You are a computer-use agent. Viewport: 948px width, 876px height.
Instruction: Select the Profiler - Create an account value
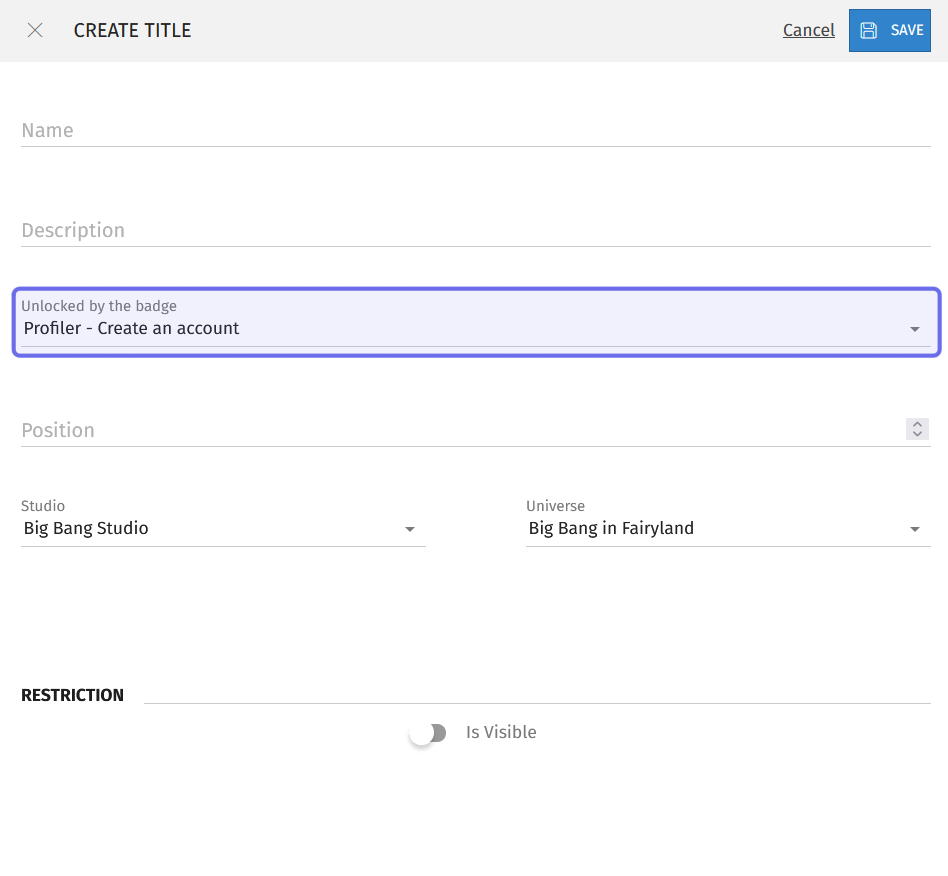131,328
